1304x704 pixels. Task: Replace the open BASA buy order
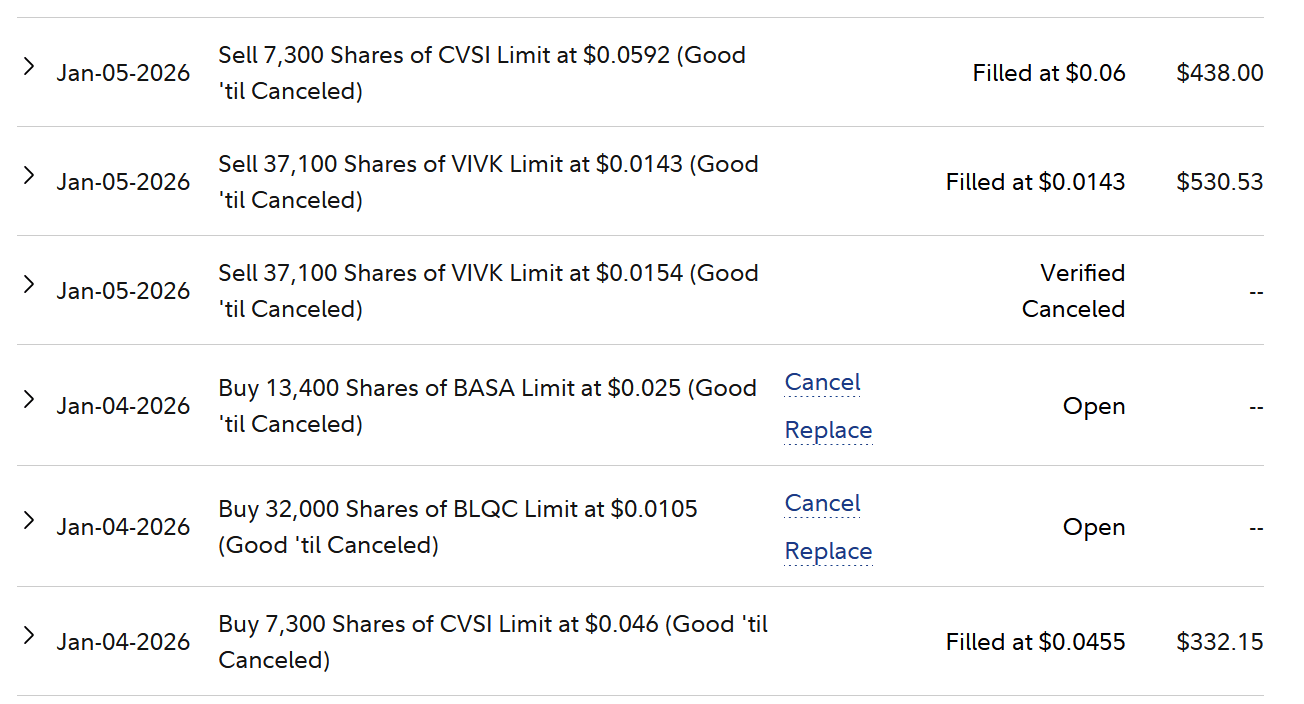point(828,430)
